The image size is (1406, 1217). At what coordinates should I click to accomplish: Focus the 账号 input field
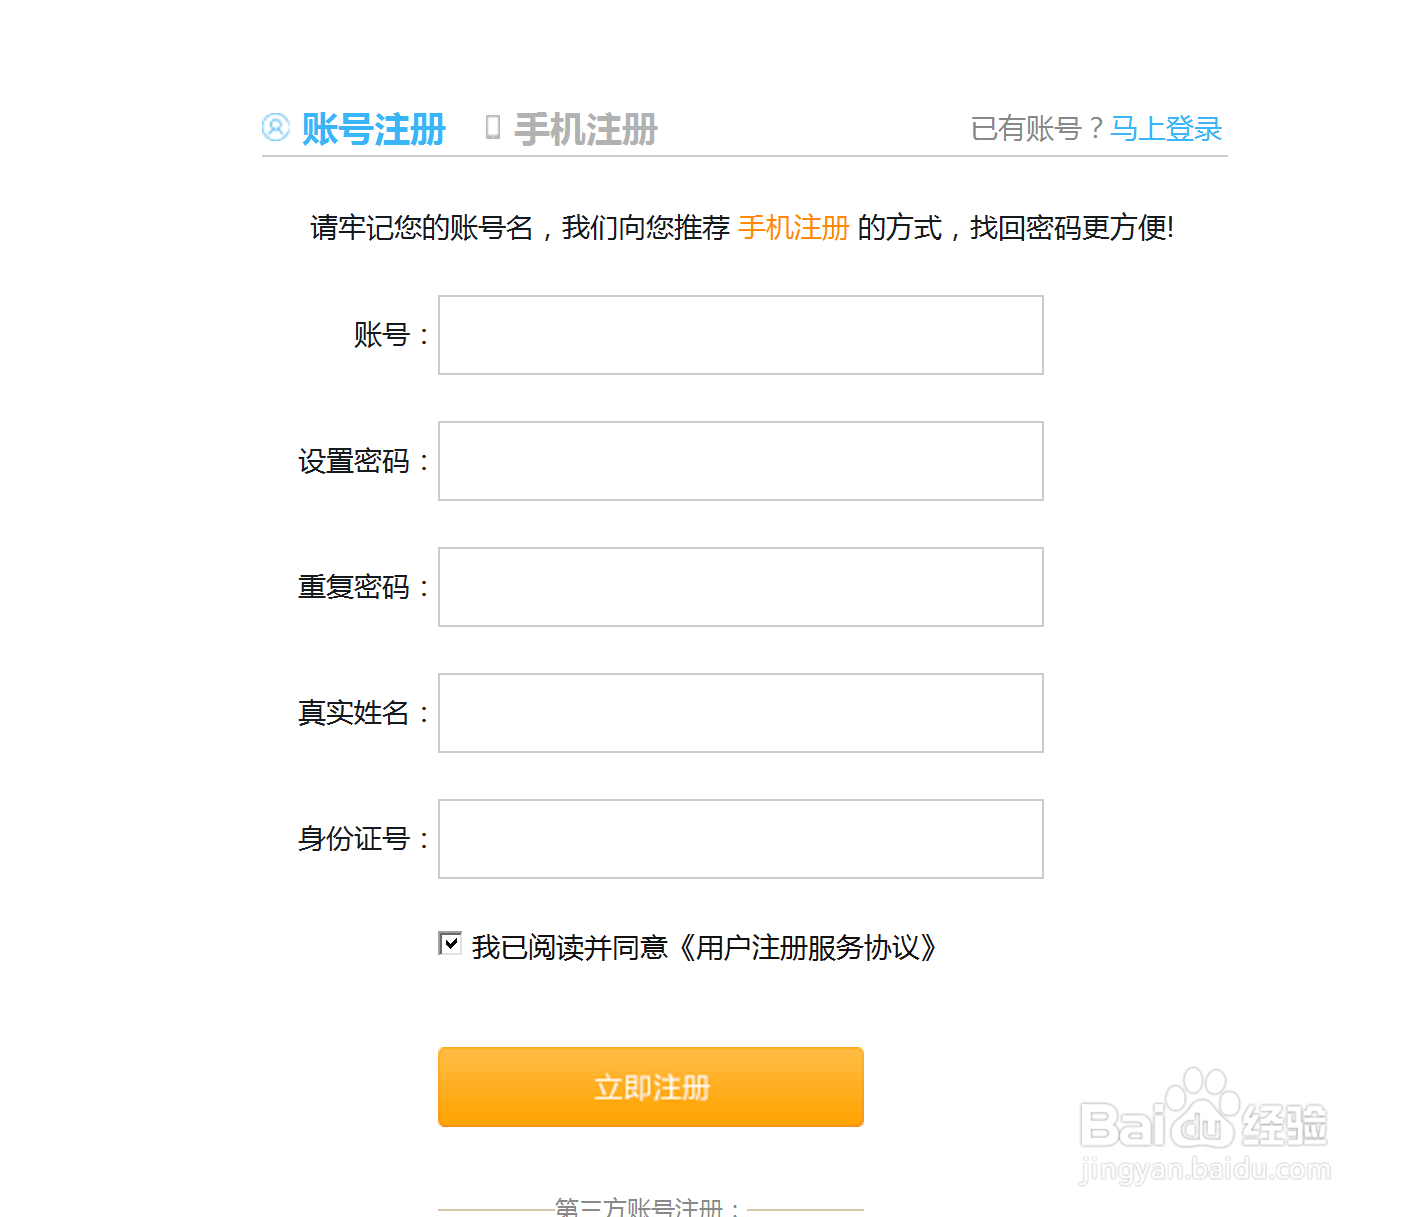tap(740, 335)
